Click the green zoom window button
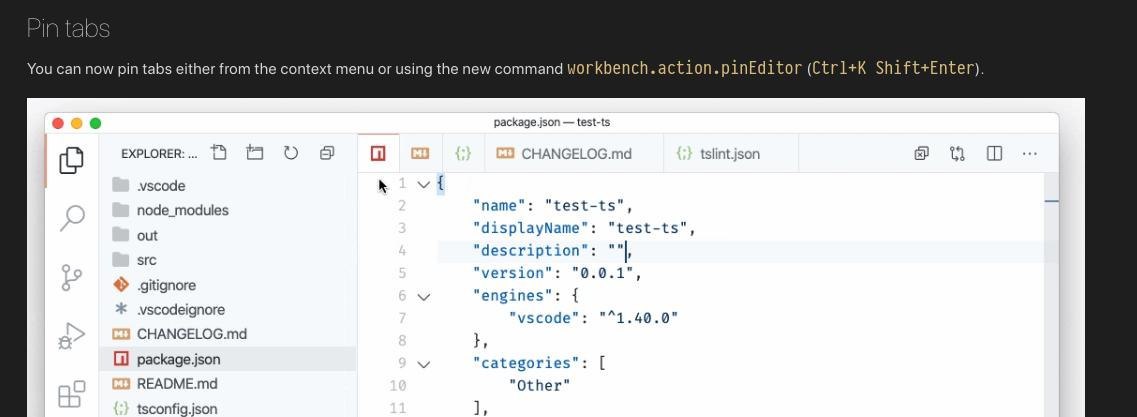 click(95, 123)
